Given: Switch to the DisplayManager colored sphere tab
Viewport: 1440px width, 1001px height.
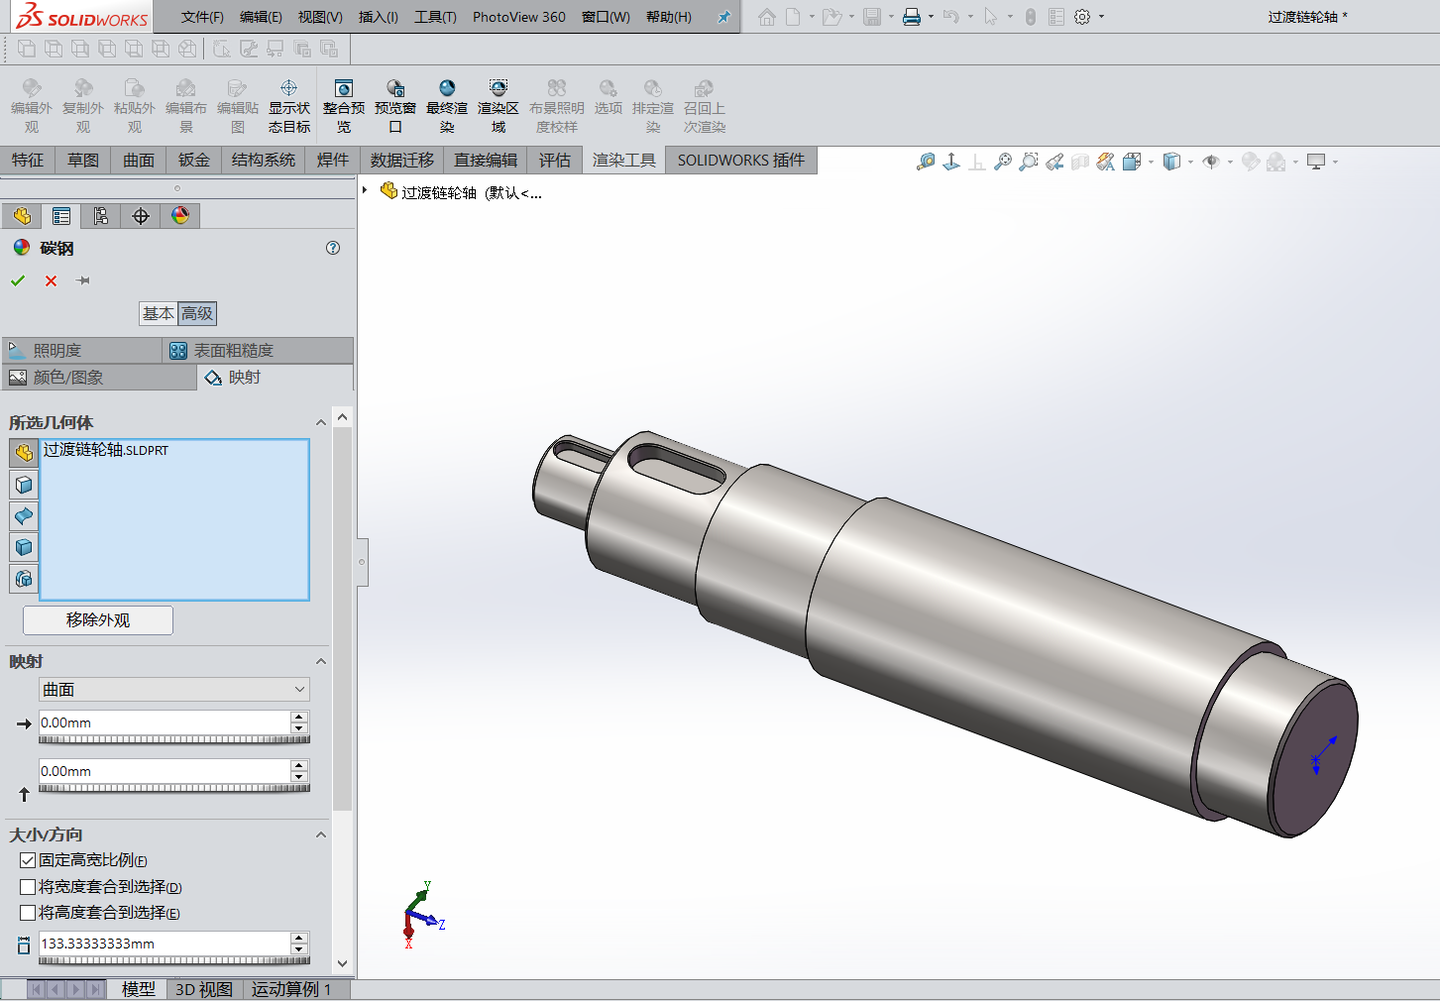Looking at the screenshot, I should pos(180,215).
